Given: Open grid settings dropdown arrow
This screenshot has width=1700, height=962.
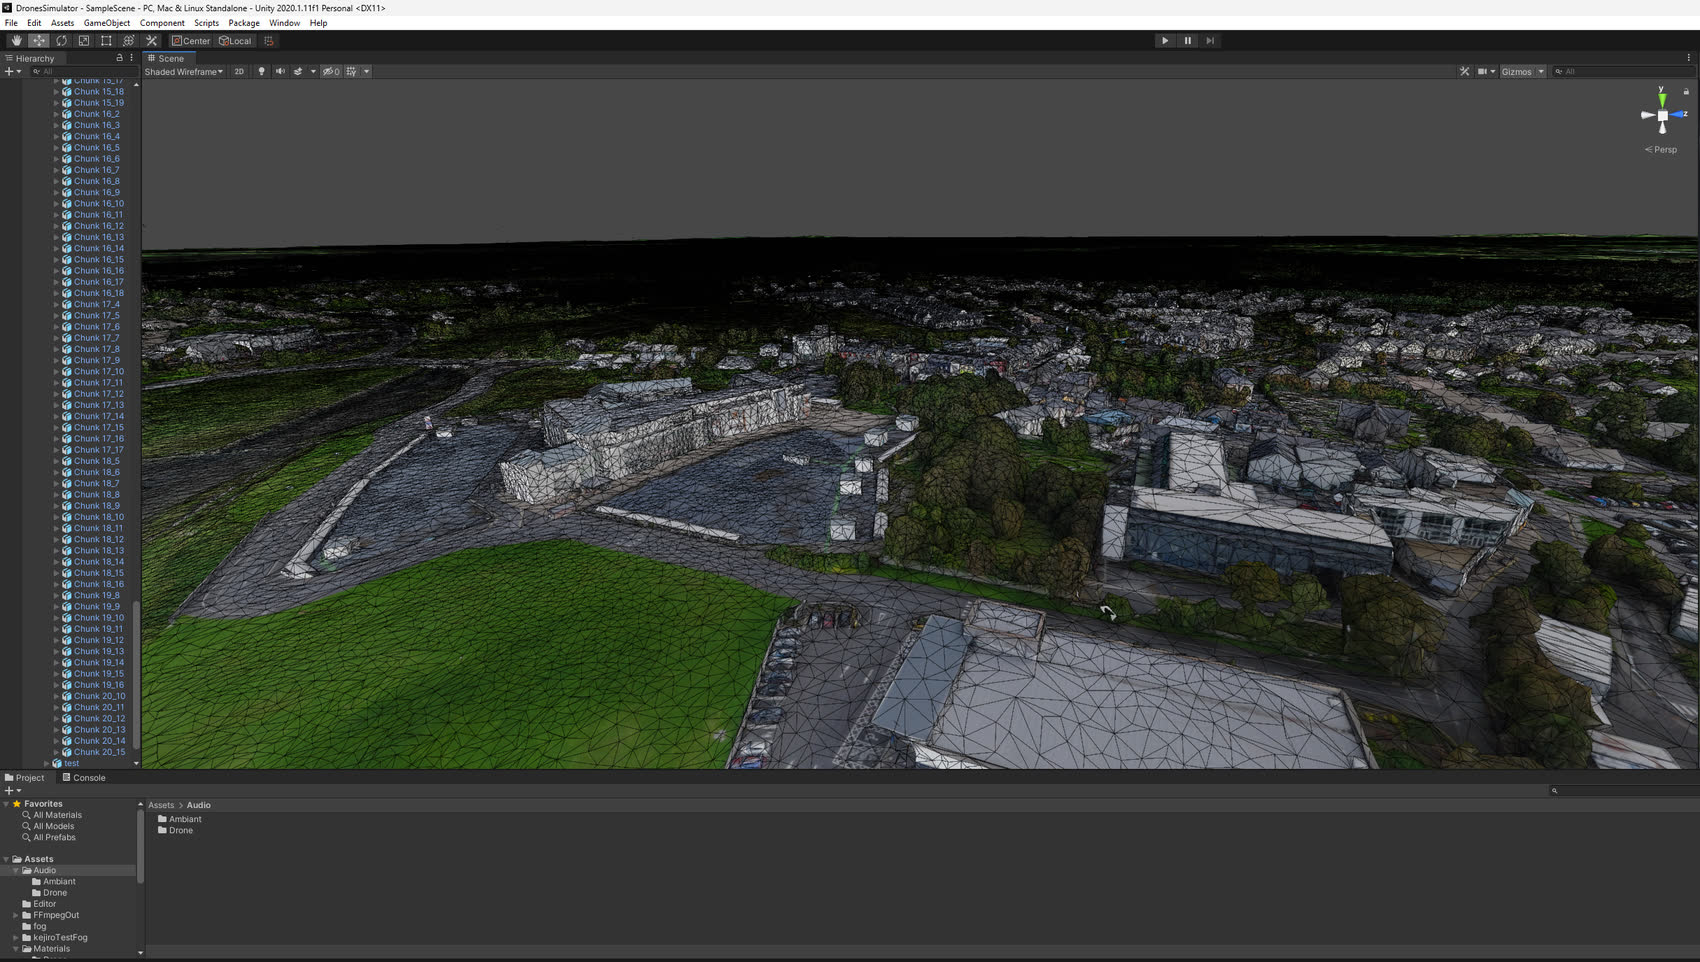Looking at the screenshot, I should pyautogui.click(x=367, y=72).
